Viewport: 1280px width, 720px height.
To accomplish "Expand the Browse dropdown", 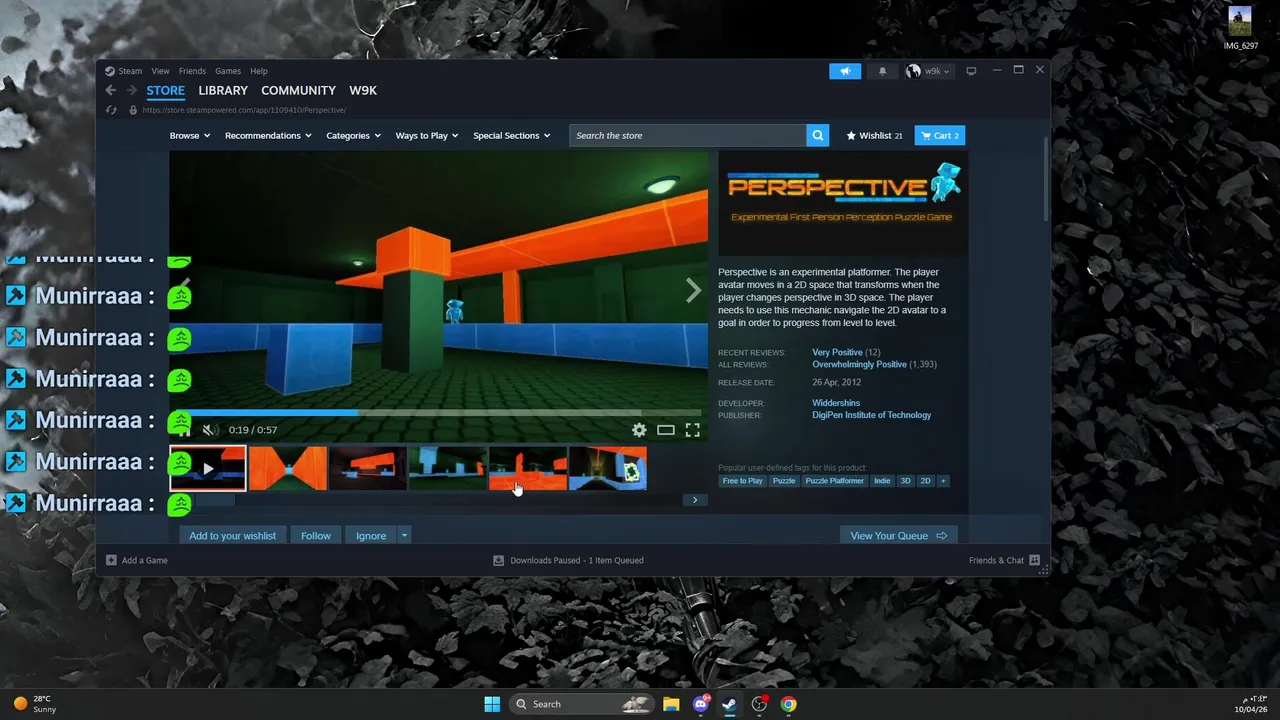I will pyautogui.click(x=189, y=135).
